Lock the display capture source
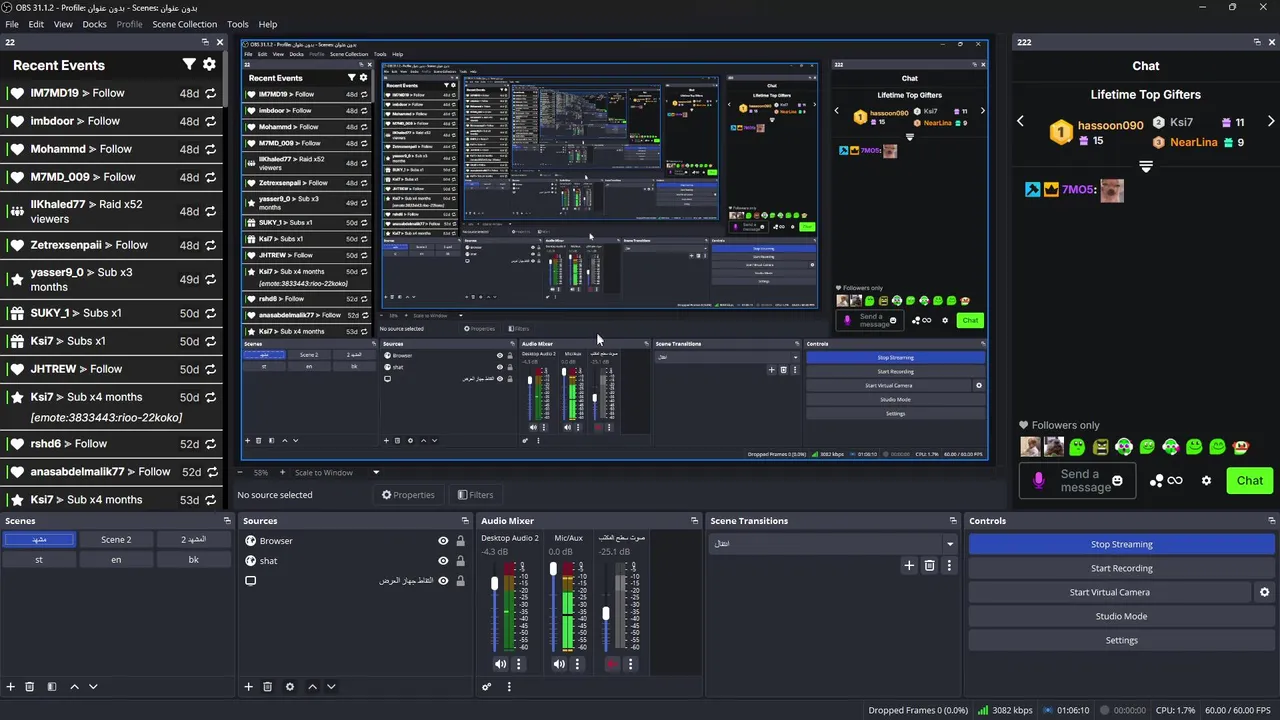Viewport: 1280px width, 720px height. click(x=460, y=581)
